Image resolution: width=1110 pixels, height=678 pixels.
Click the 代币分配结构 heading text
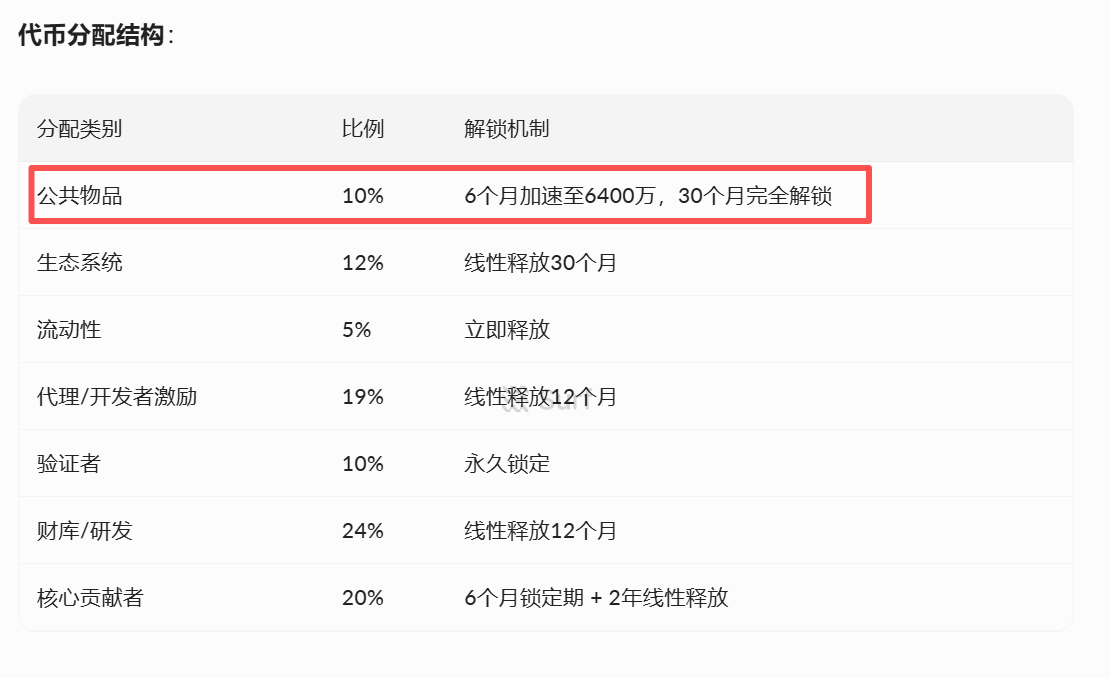(x=91, y=36)
